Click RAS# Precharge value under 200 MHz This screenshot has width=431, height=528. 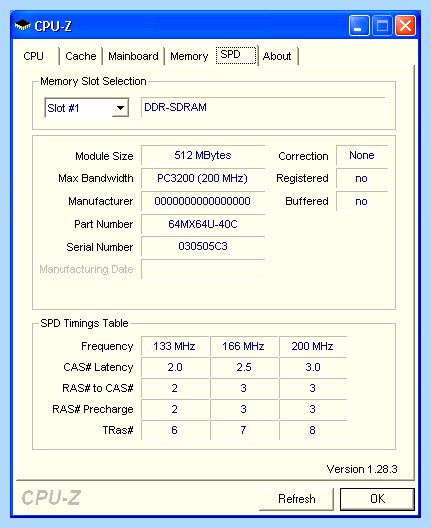pos(313,409)
